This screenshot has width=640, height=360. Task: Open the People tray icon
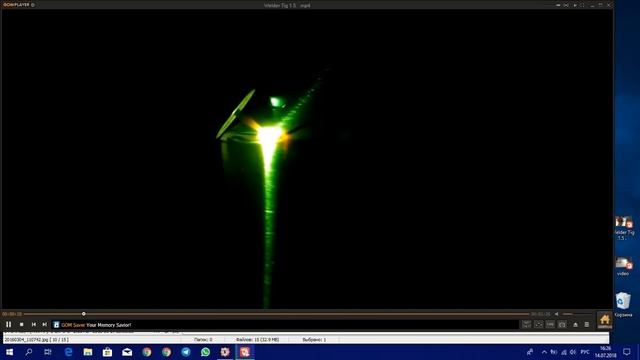pos(530,352)
